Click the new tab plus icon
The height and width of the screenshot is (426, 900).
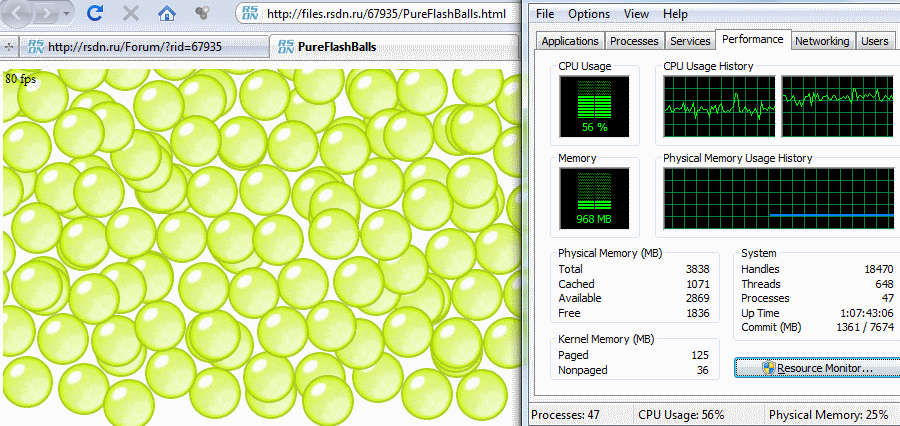pyautogui.click(x=9, y=47)
